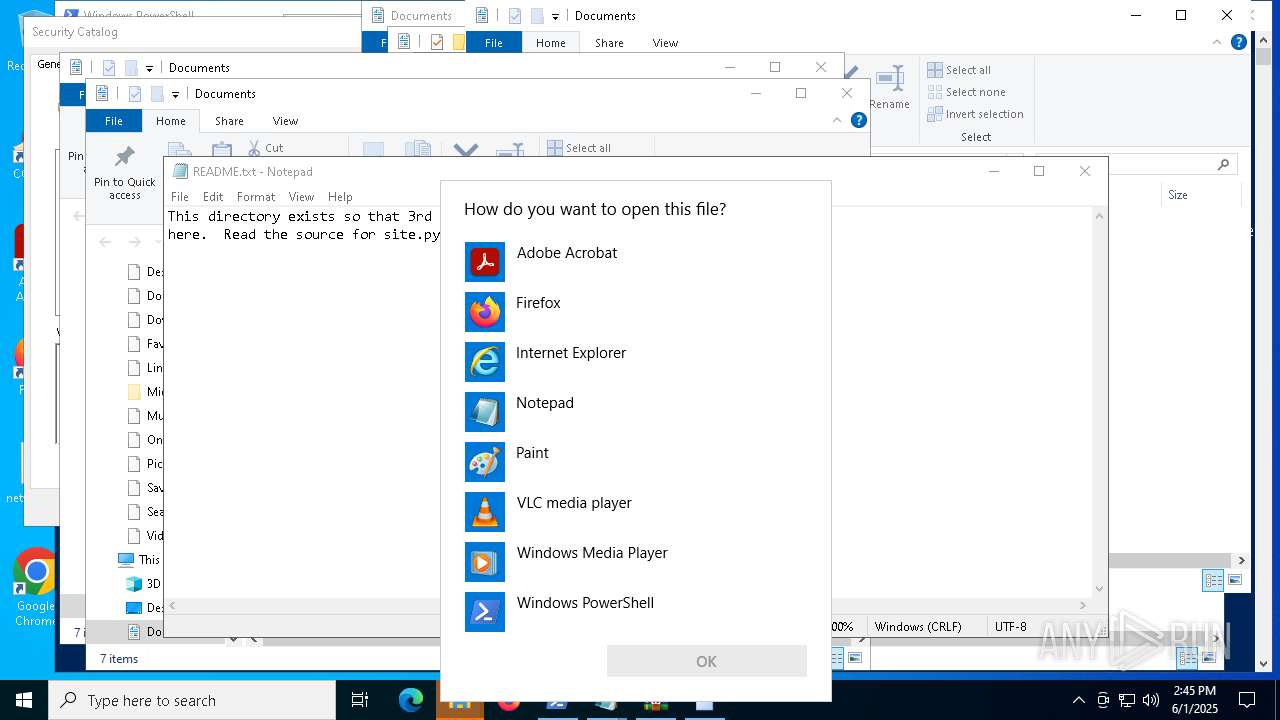The width and height of the screenshot is (1280, 720).
Task: Switch to Share tab in front Documents explorer
Action: pos(229,121)
